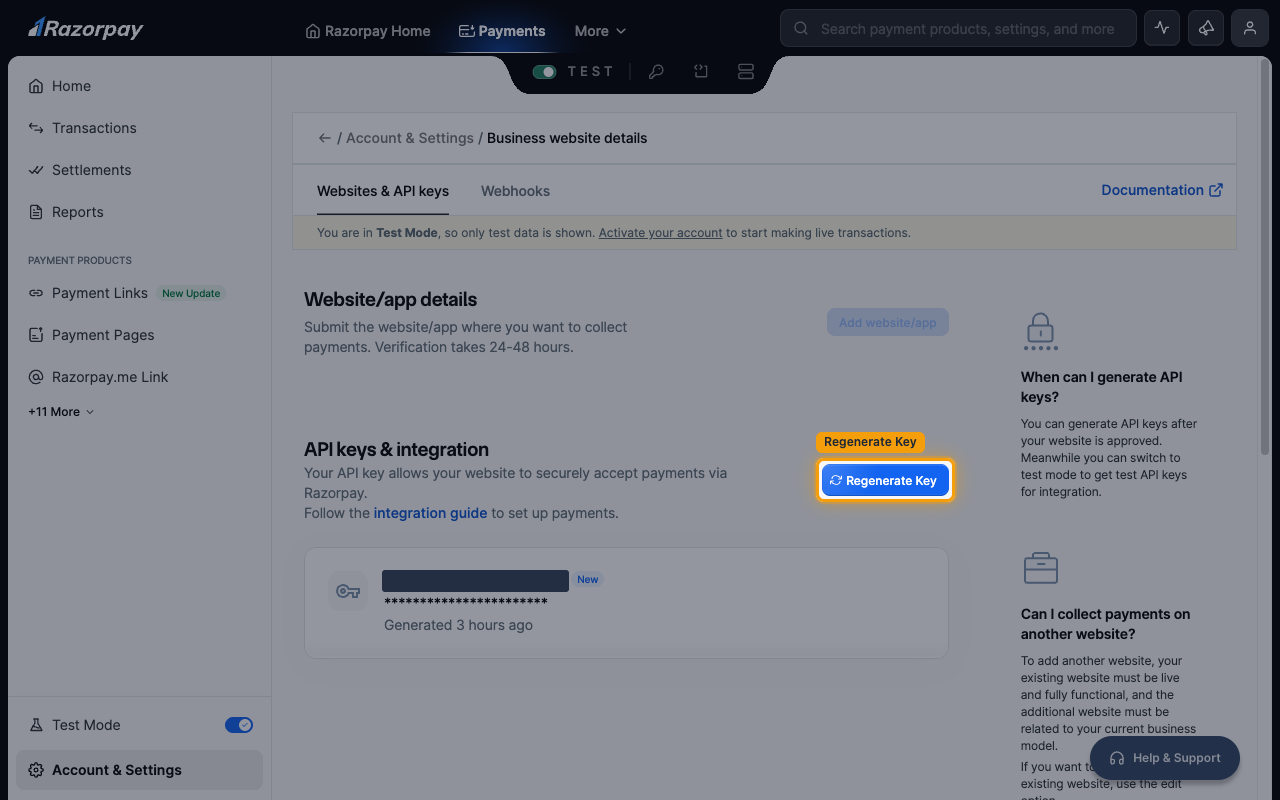Open the user profile icon
Viewport: 1280px width, 800px height.
1250,28
